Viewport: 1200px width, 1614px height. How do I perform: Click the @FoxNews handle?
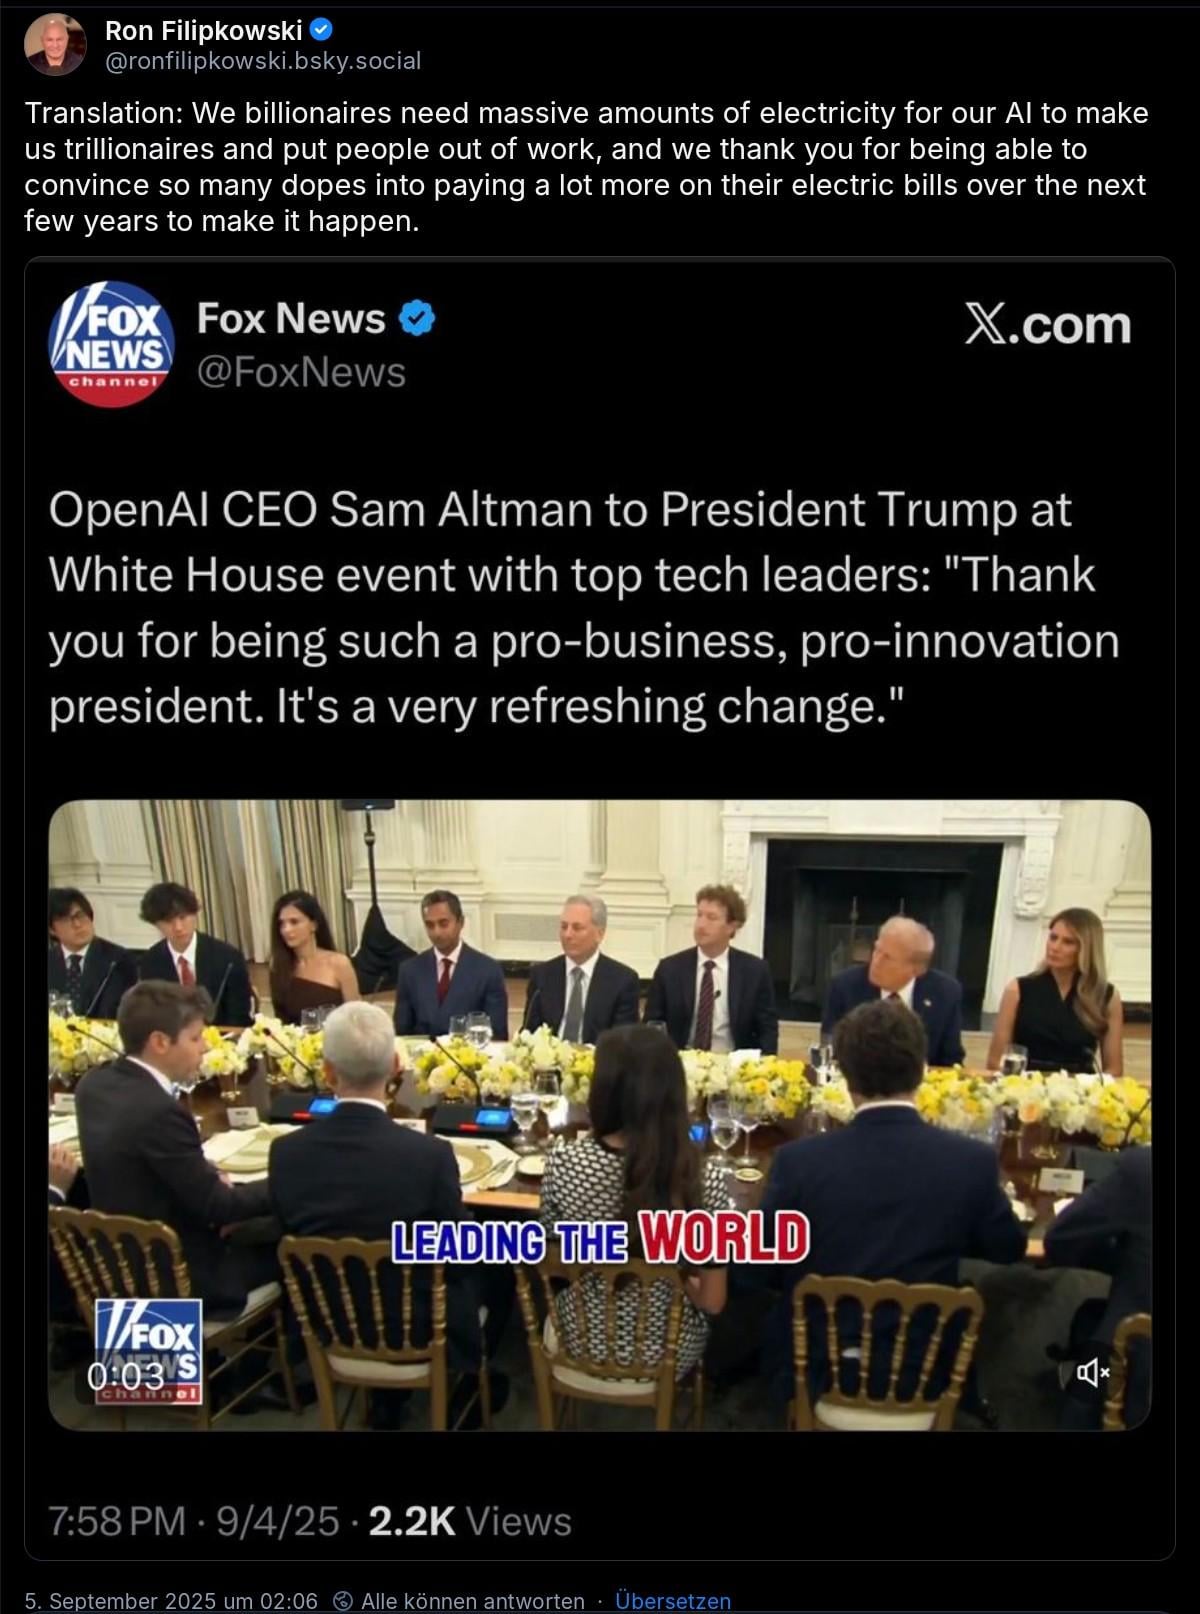[x=301, y=372]
